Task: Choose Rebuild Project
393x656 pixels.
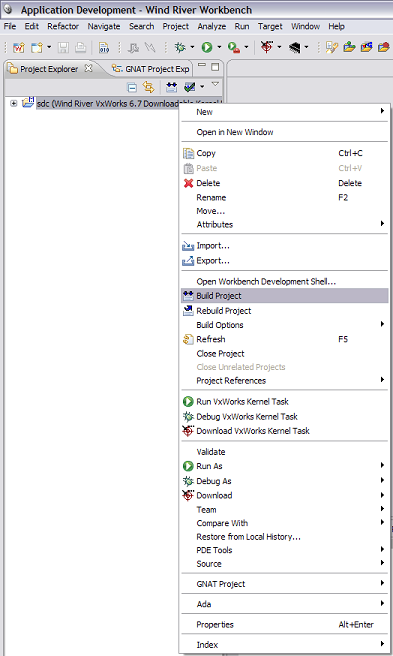Action: coord(285,311)
